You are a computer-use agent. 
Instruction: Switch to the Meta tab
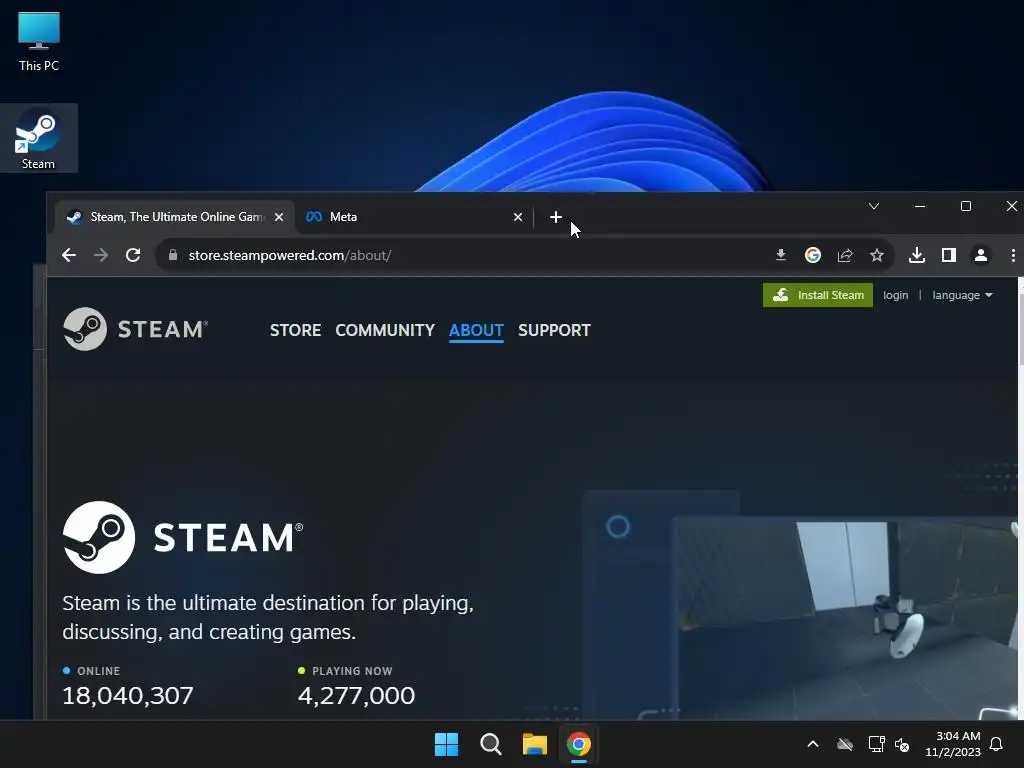(x=414, y=217)
